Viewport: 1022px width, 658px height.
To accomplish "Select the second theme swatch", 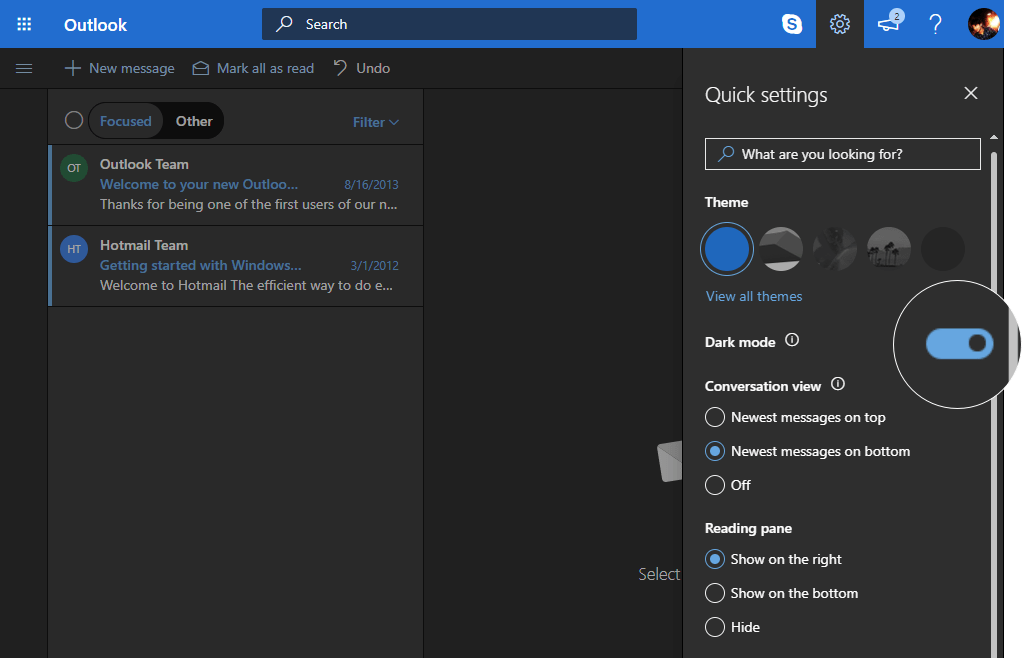I will click(x=780, y=248).
